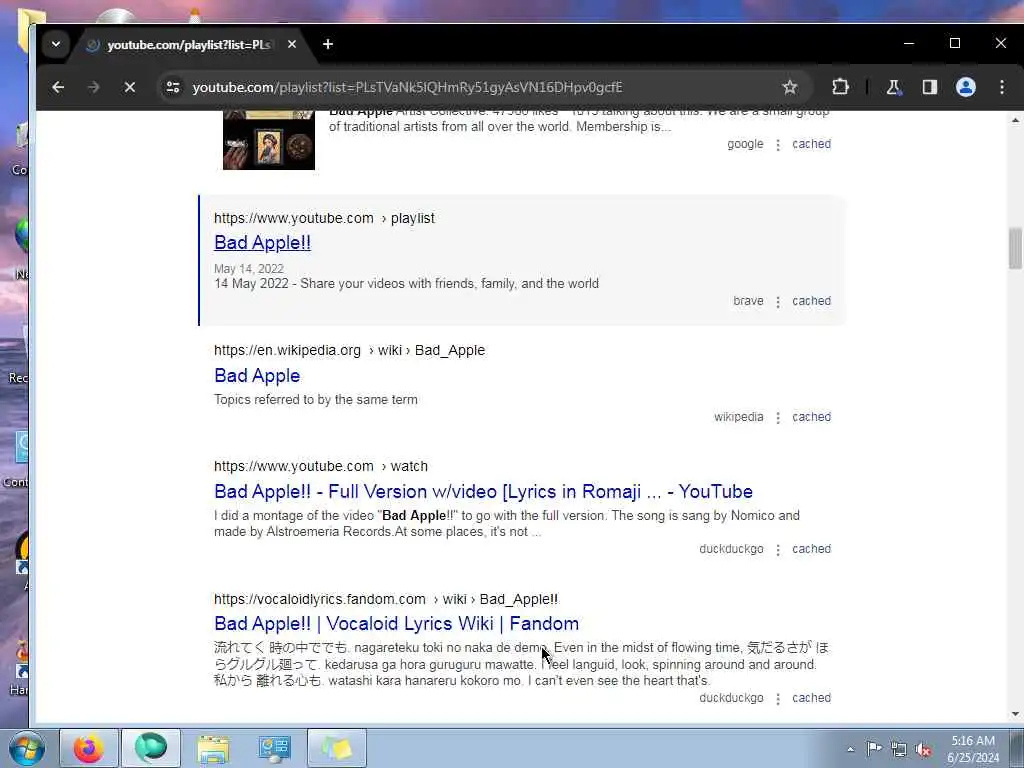Open the Extensions puzzle icon

[840, 87]
